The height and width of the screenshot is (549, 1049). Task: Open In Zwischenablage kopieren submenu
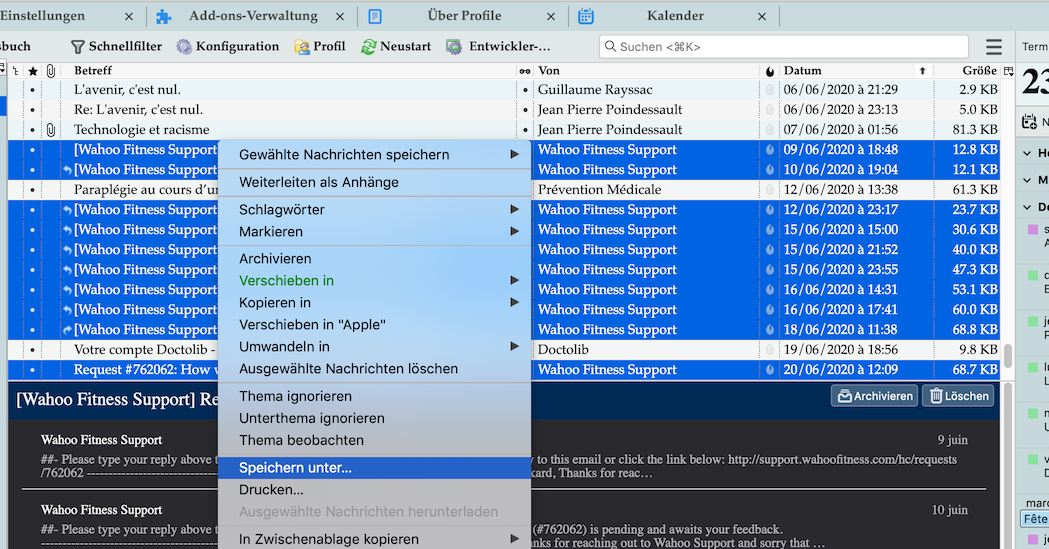tap(375, 539)
